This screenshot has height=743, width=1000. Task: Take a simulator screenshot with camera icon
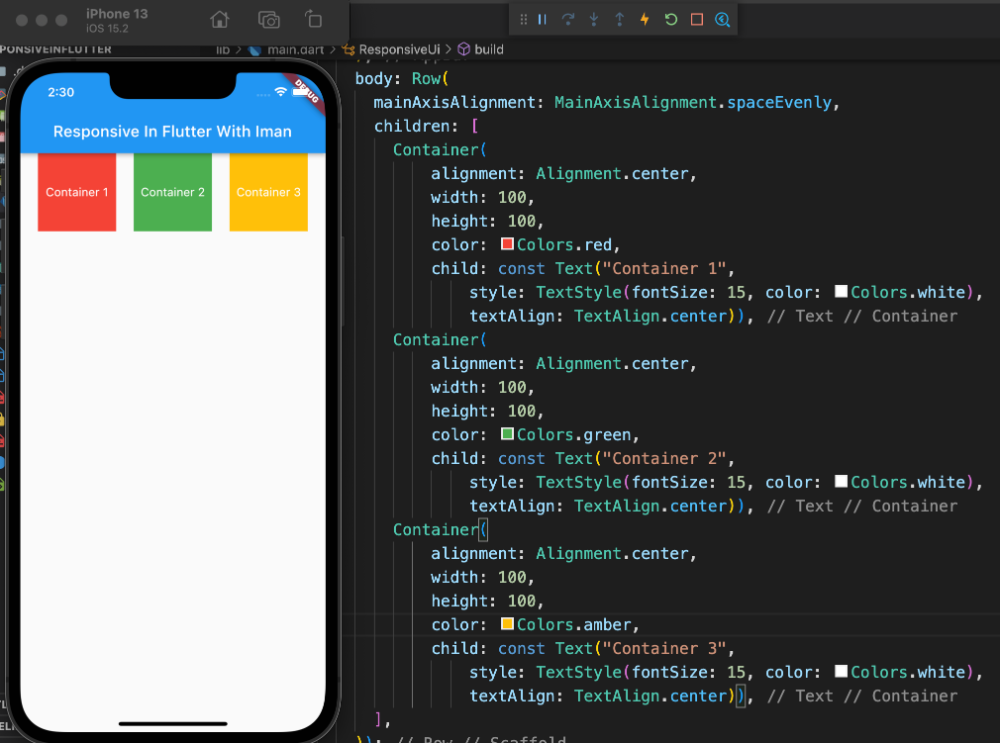tap(268, 20)
